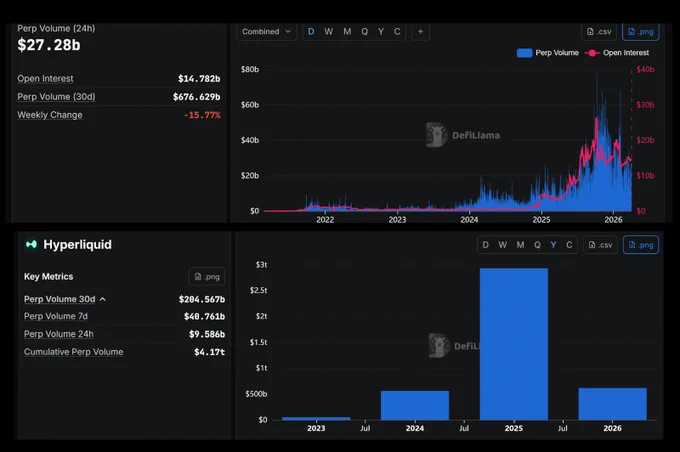Download top chart as .csv
The width and height of the screenshot is (680, 452).
[x=599, y=32]
